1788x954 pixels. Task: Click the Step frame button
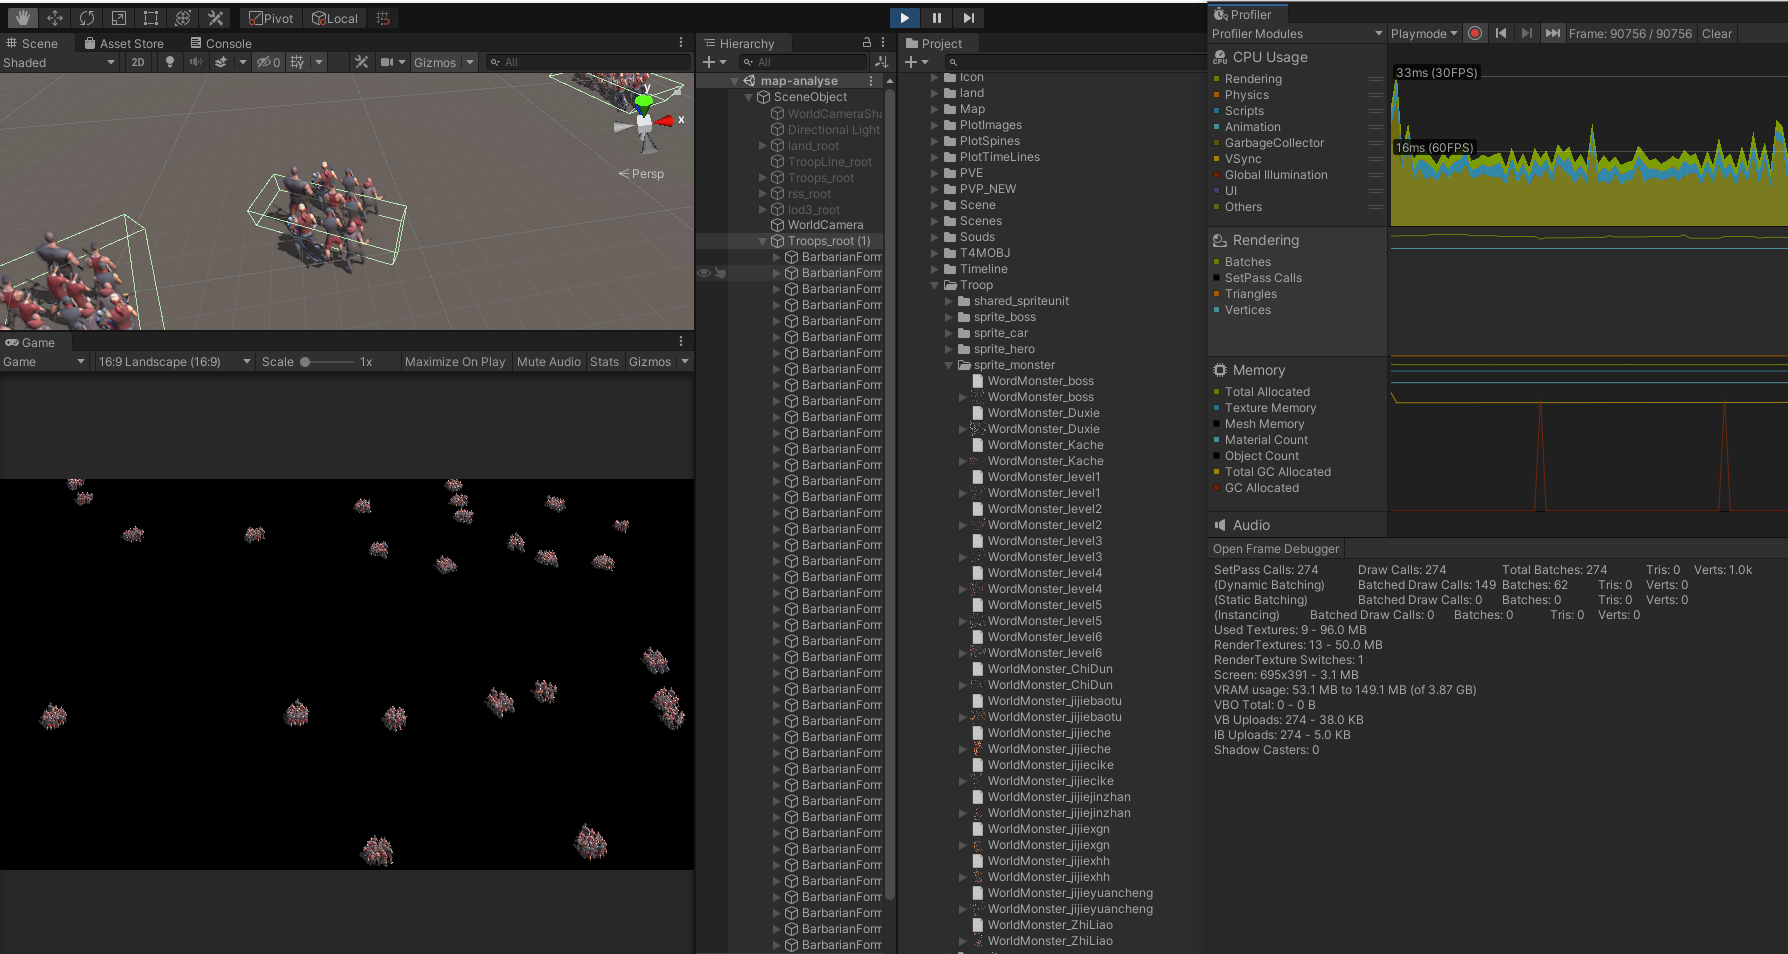pos(968,18)
